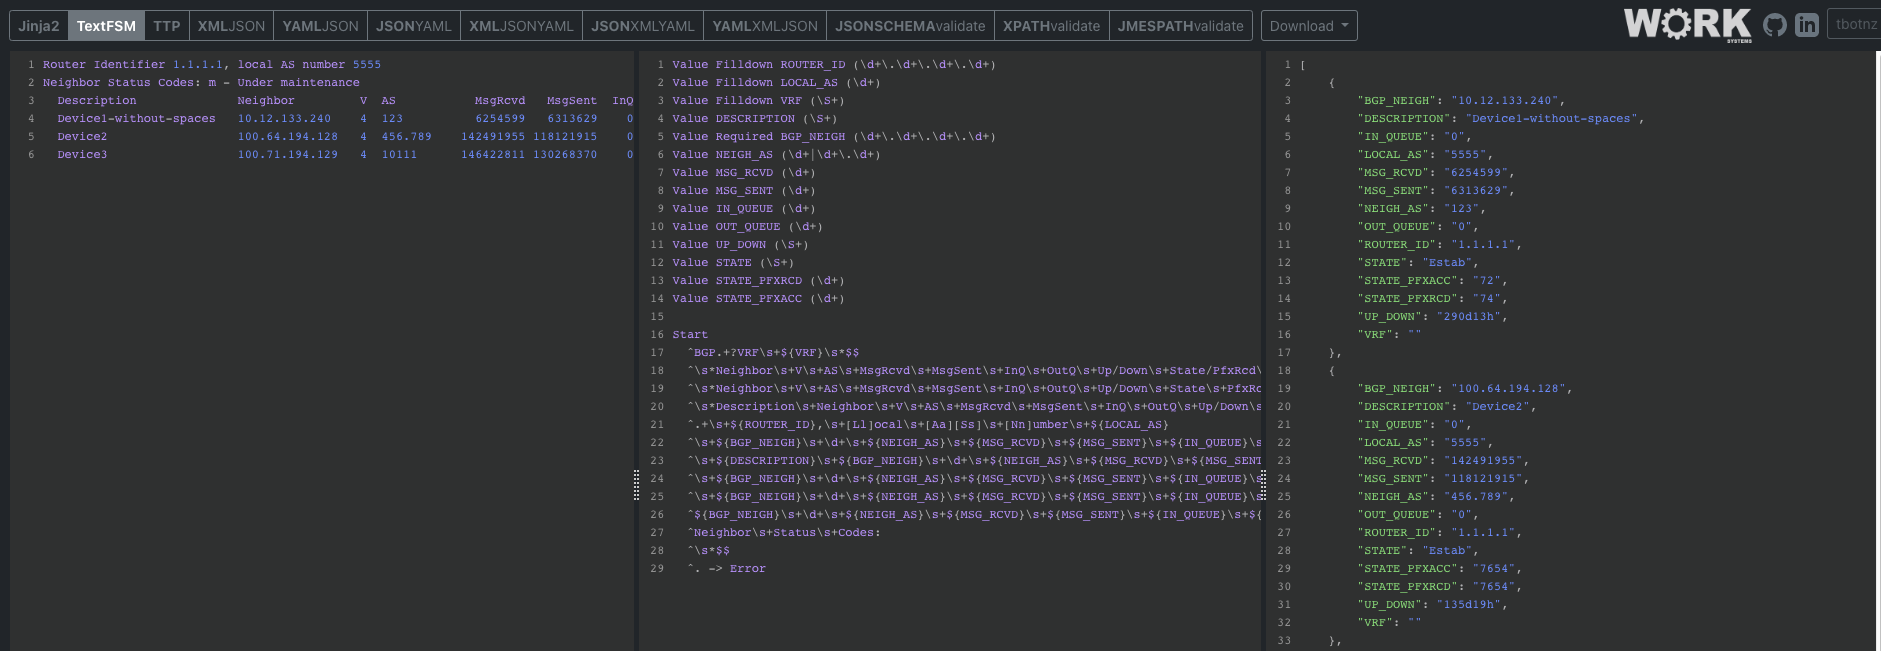Image resolution: width=1881 pixels, height=651 pixels.
Task: Open the YAMLXMLJSON tab
Action: (x=765, y=26)
